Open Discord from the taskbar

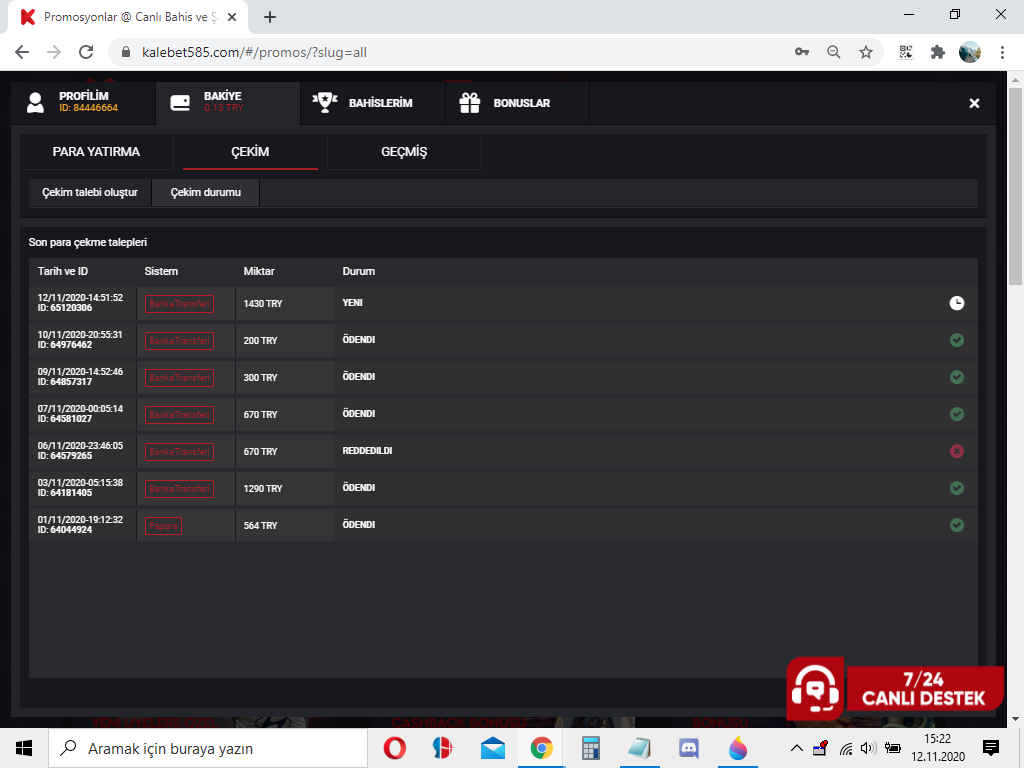(x=688, y=748)
